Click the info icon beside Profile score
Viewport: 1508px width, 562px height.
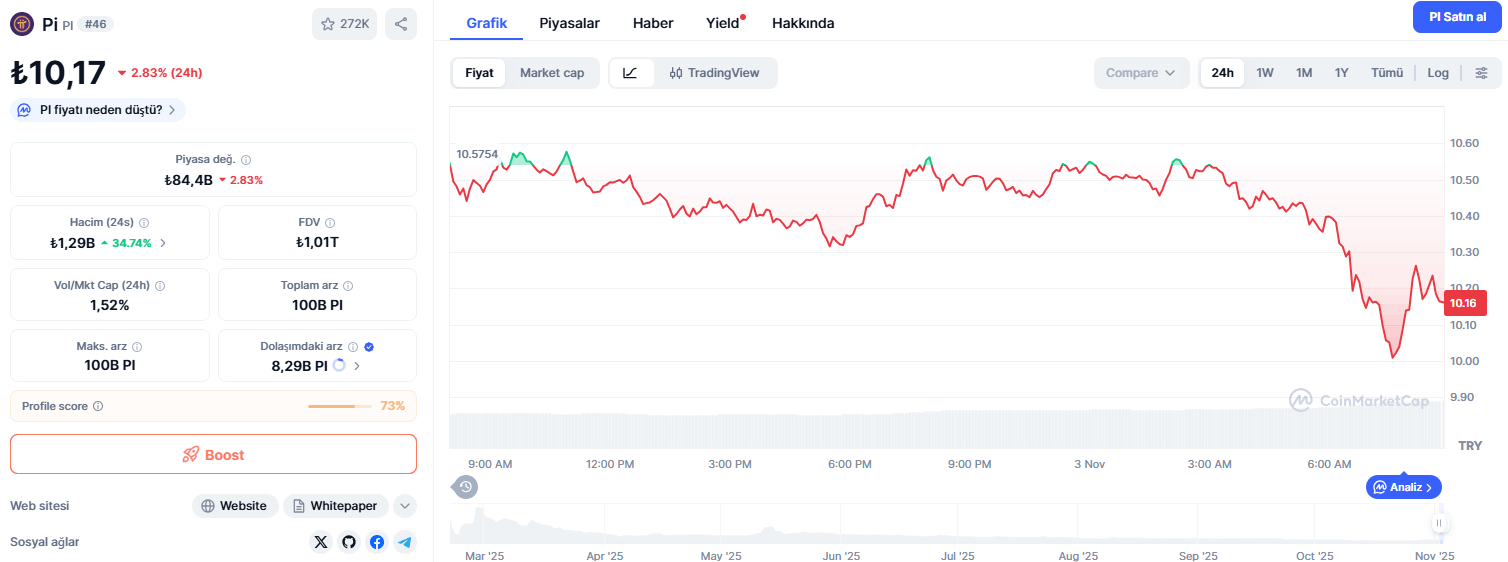tap(98, 406)
